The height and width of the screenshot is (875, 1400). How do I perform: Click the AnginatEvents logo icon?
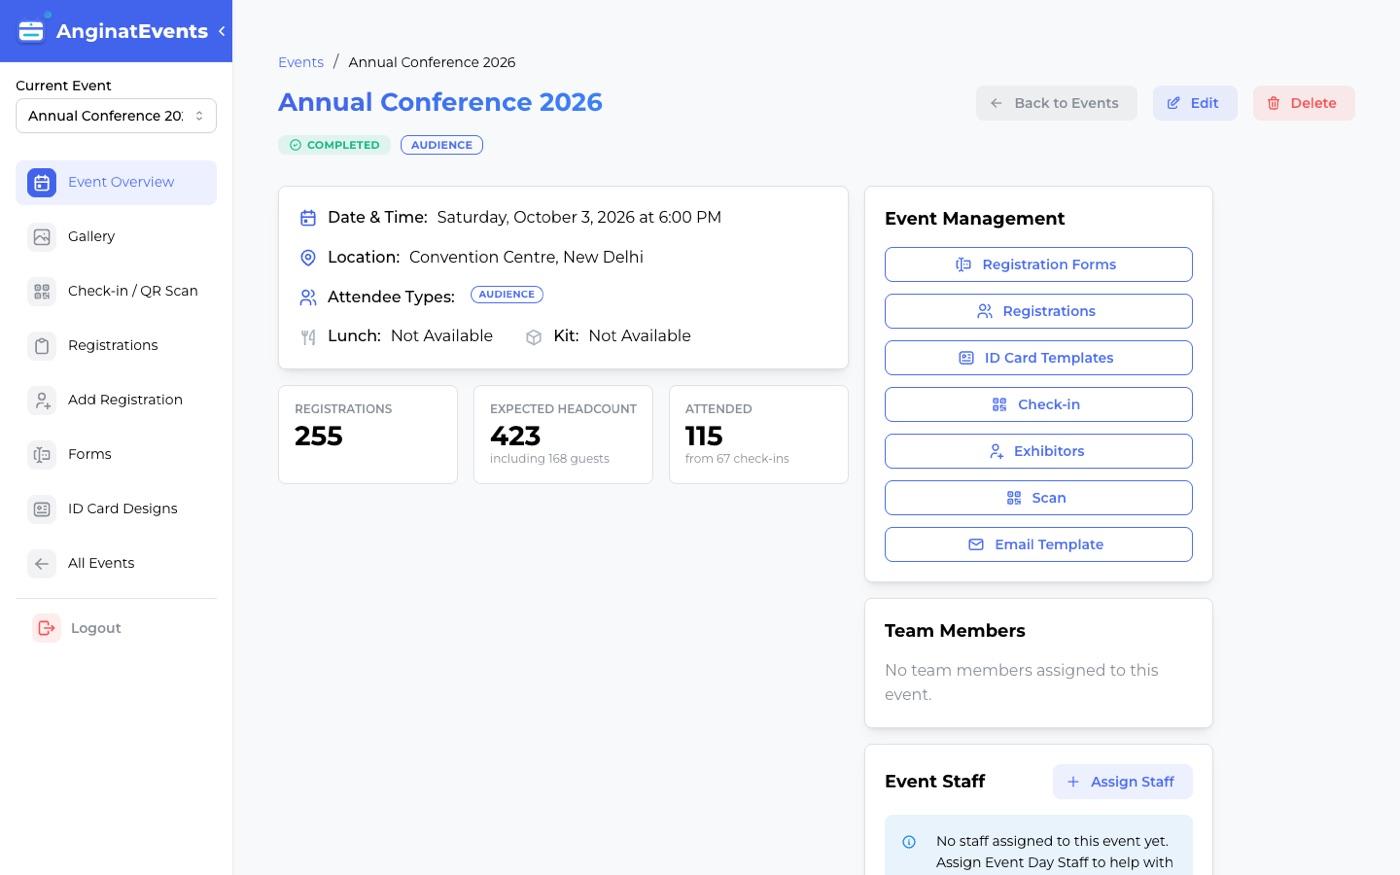coord(31,30)
